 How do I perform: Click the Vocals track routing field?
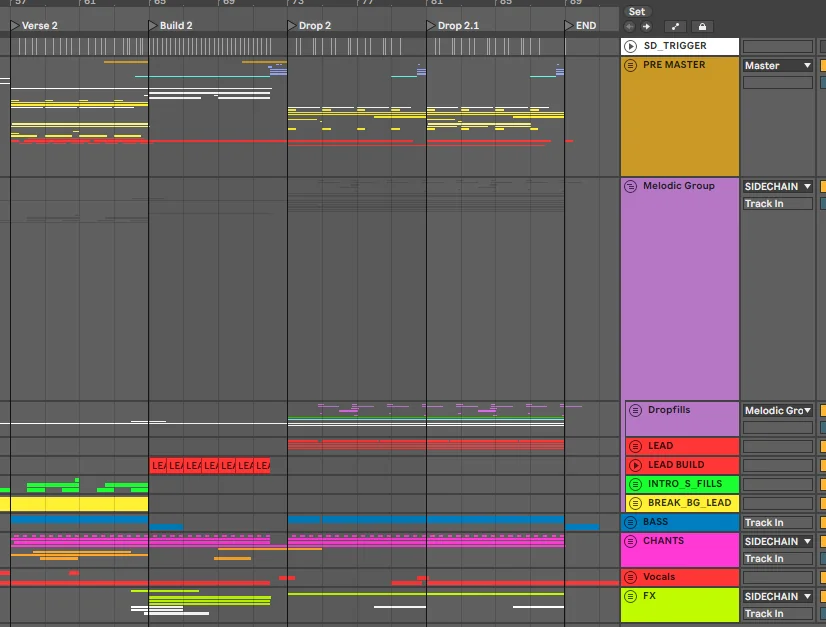pos(778,577)
